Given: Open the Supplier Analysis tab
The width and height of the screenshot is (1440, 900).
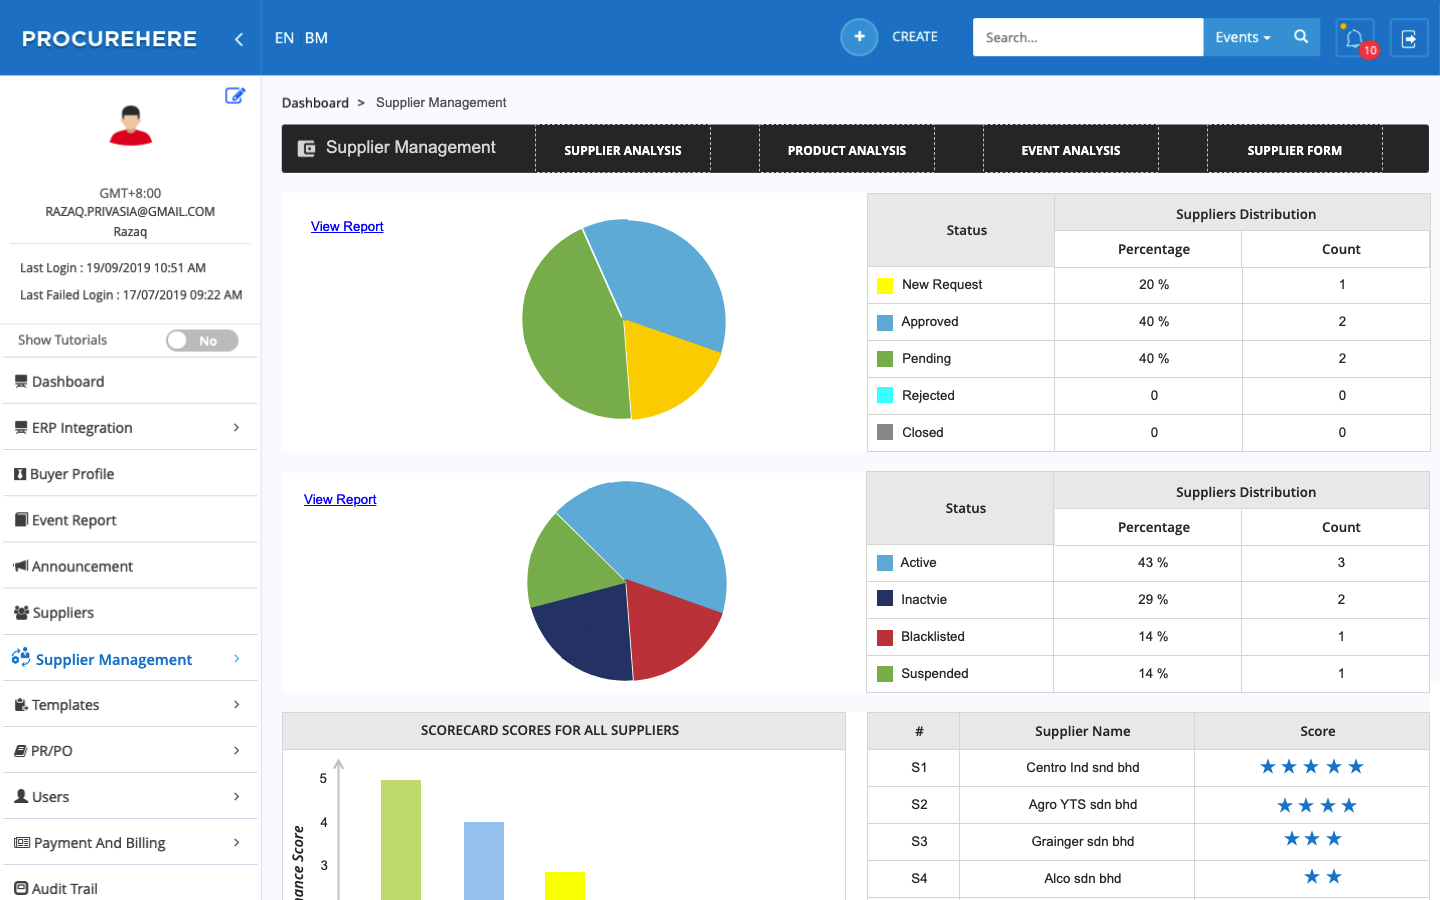Looking at the screenshot, I should [x=622, y=150].
